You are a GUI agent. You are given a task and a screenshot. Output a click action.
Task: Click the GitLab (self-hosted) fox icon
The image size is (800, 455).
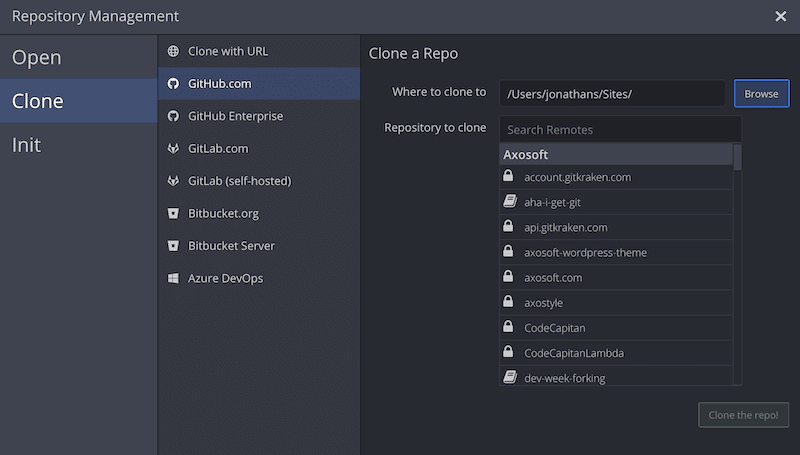[173, 181]
